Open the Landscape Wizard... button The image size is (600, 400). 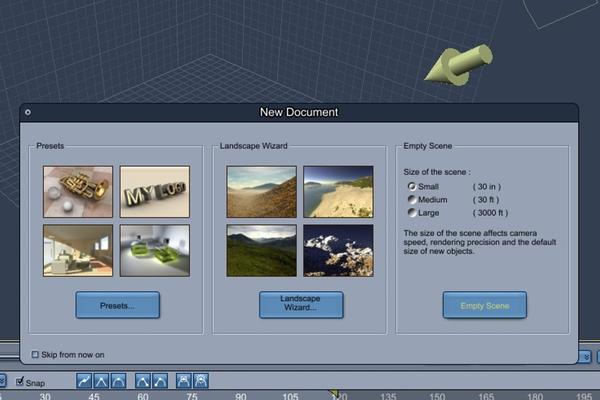tap(301, 305)
